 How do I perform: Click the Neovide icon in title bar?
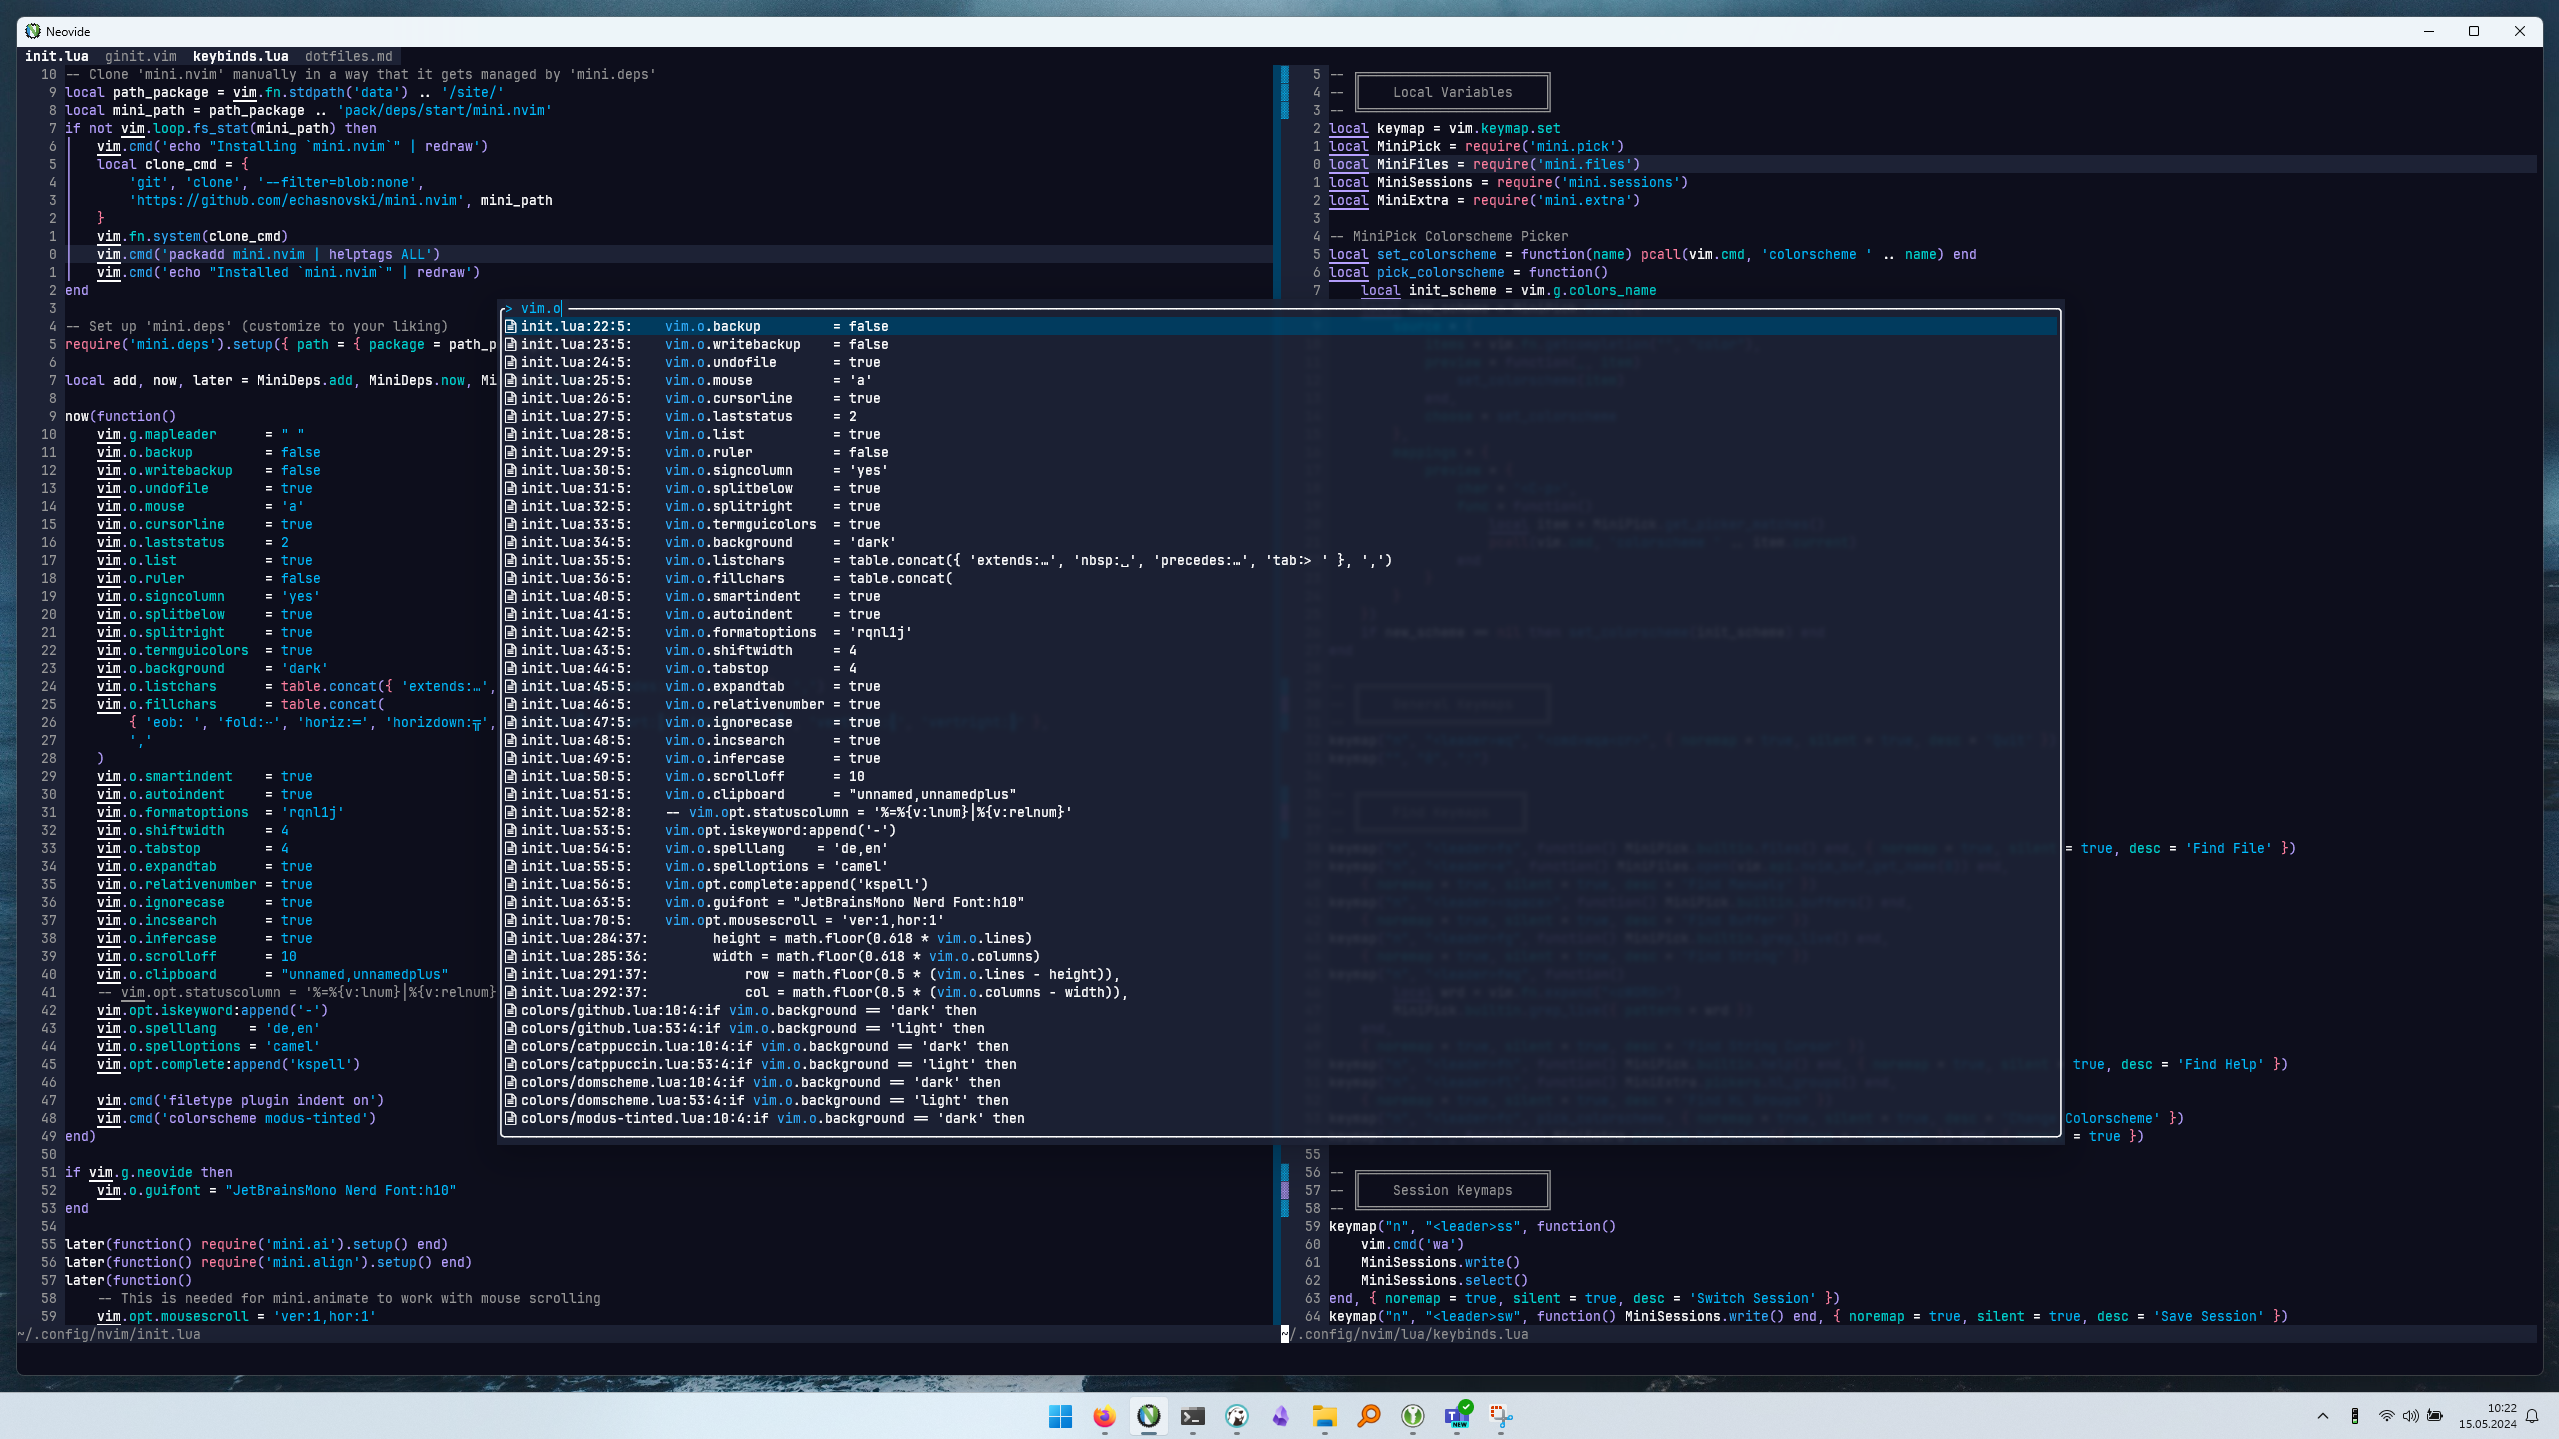pos(33,31)
